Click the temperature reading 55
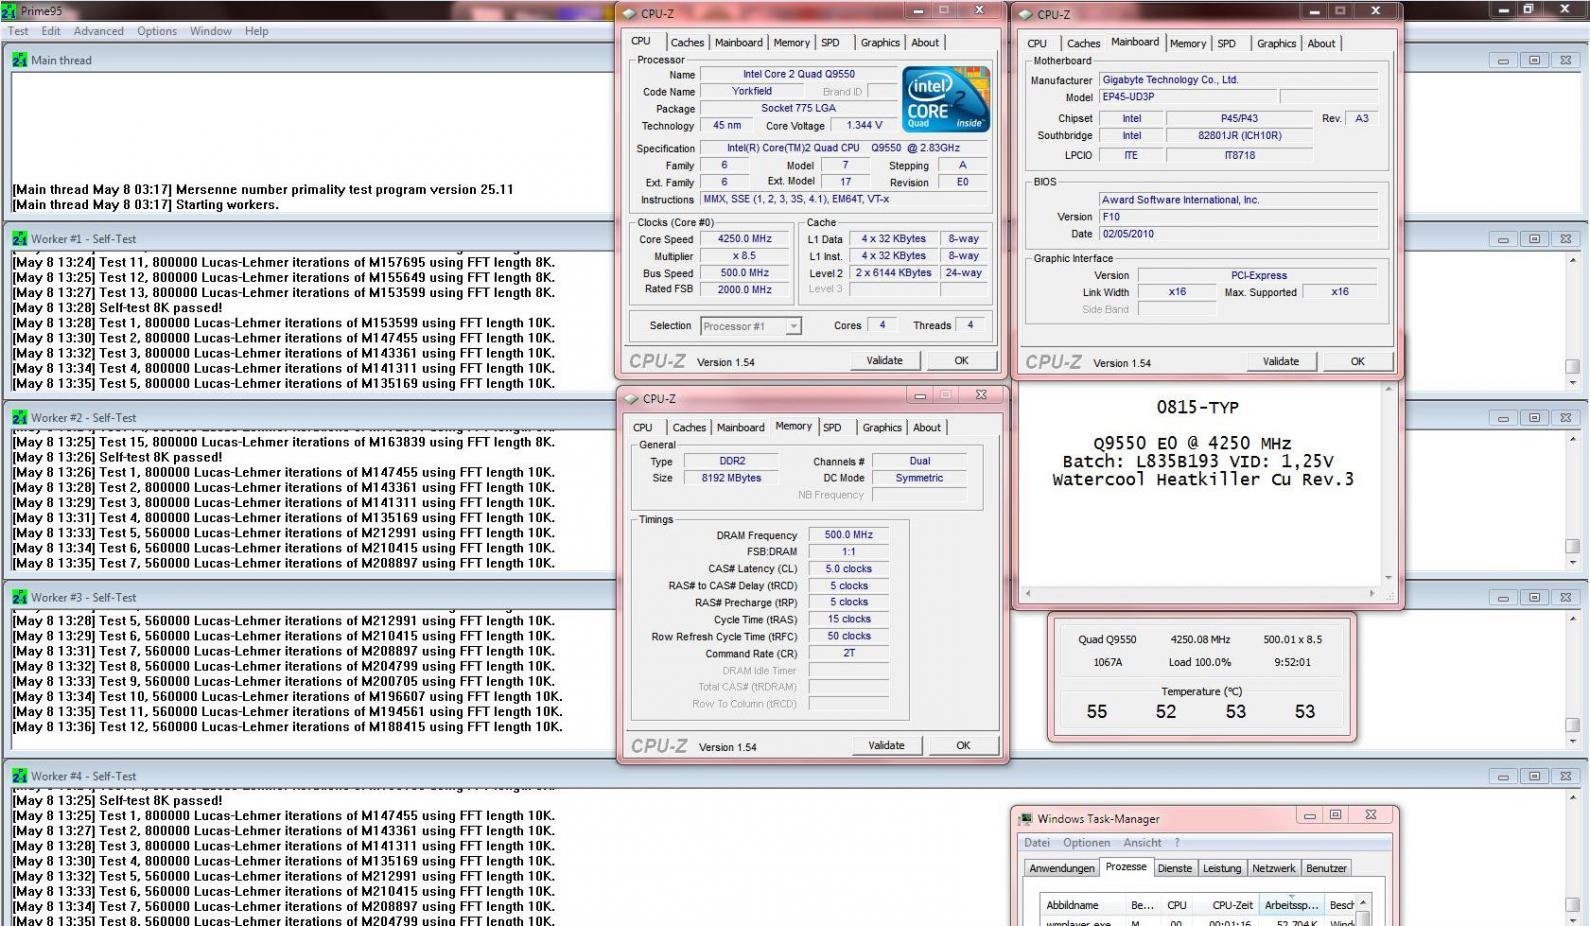 pyautogui.click(x=1097, y=712)
